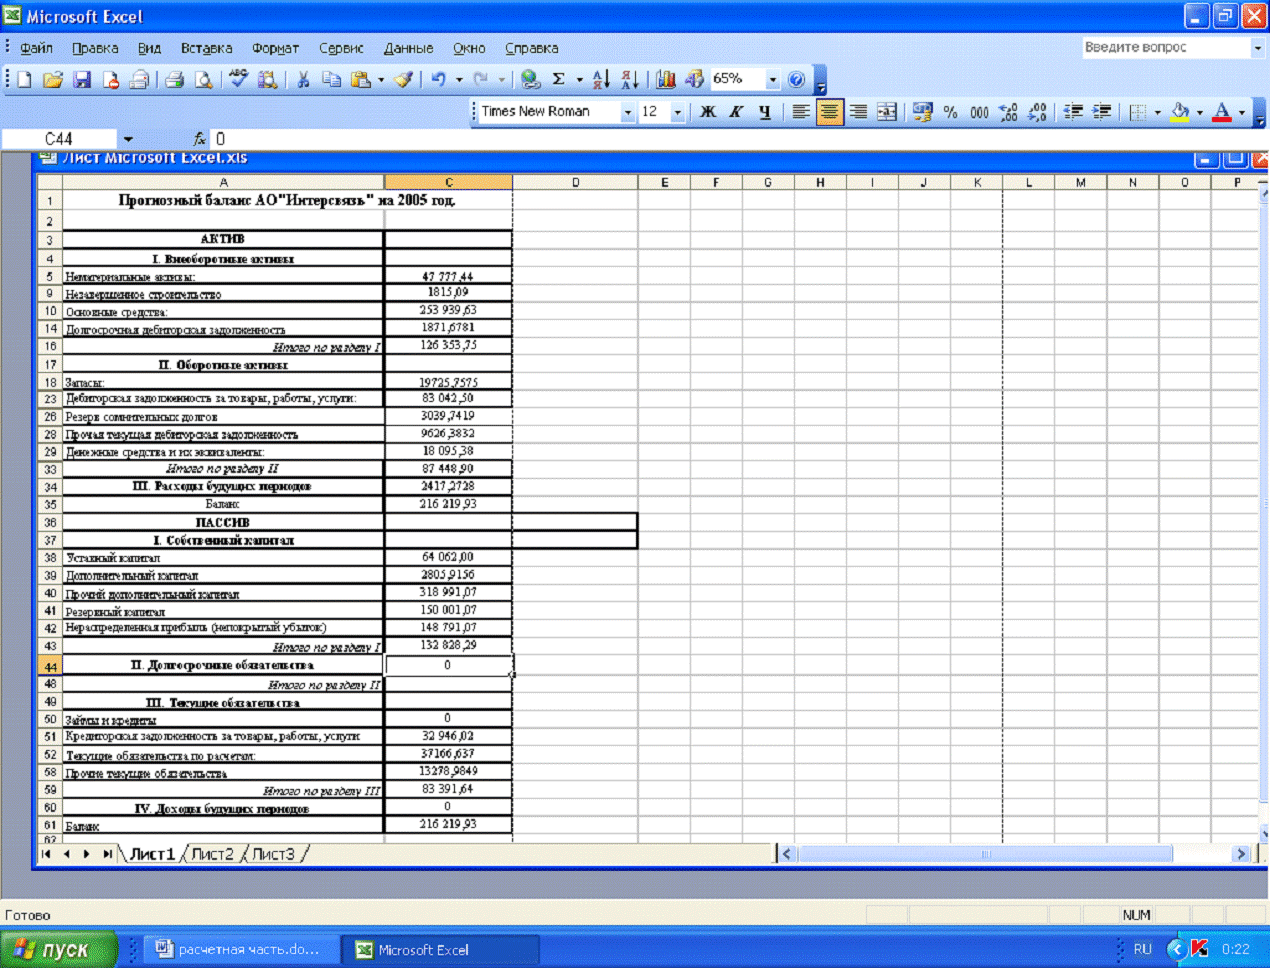Viewport: 1270px width, 968px height.
Task: Run the spelling checker
Action: pos(237,79)
